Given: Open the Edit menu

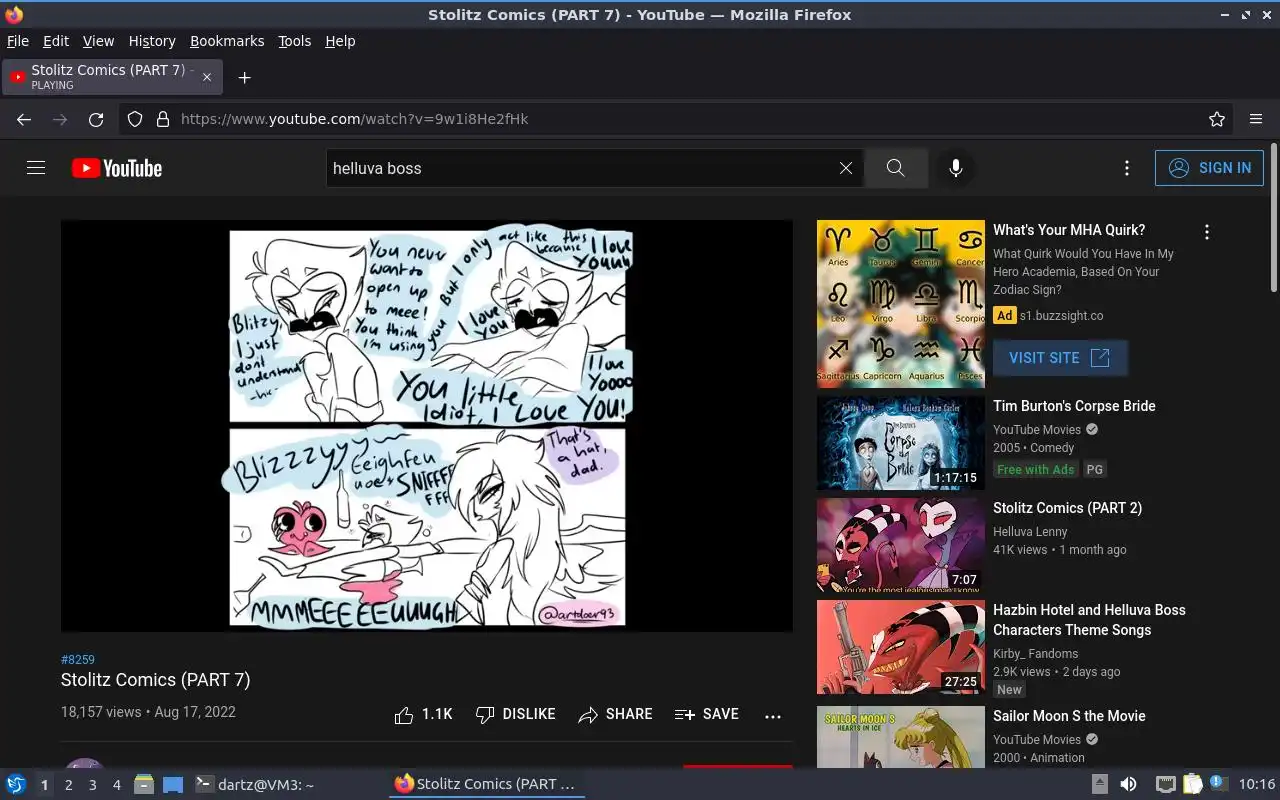Looking at the screenshot, I should pos(56,41).
